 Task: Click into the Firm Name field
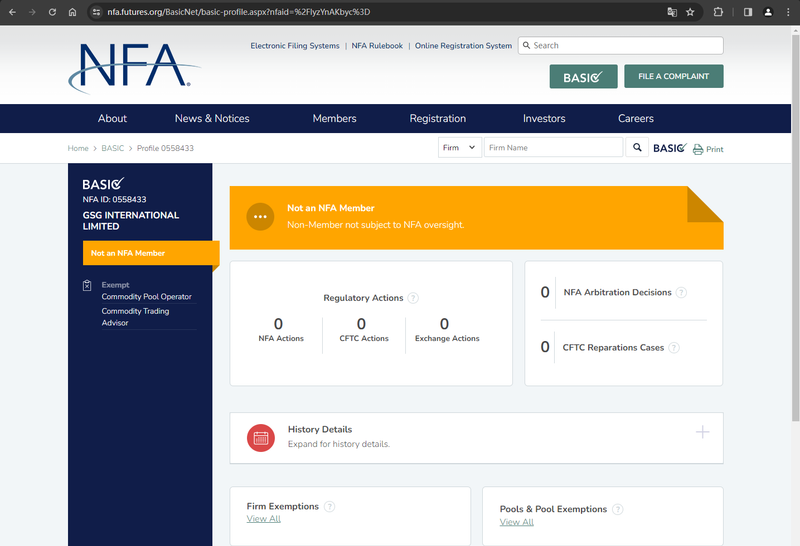tap(553, 147)
